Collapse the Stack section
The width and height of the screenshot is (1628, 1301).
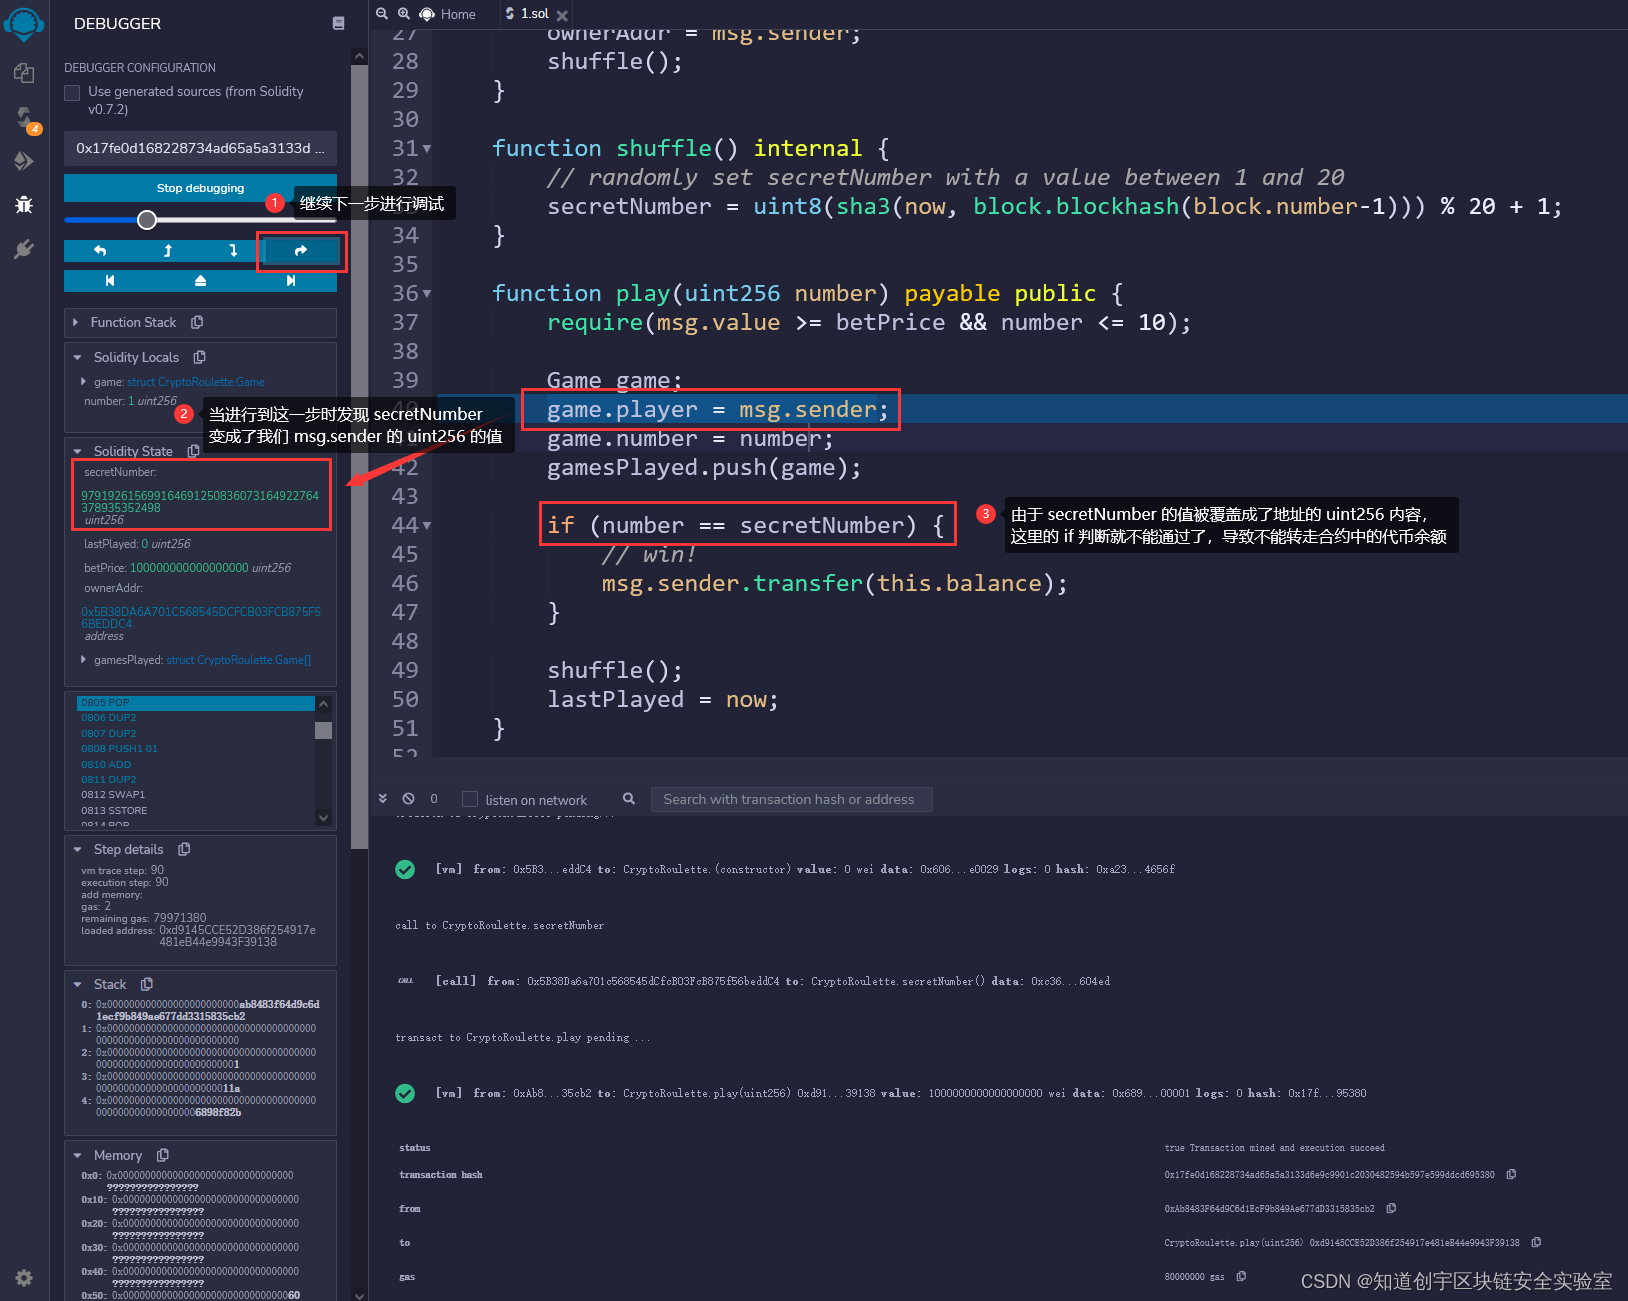(77, 984)
